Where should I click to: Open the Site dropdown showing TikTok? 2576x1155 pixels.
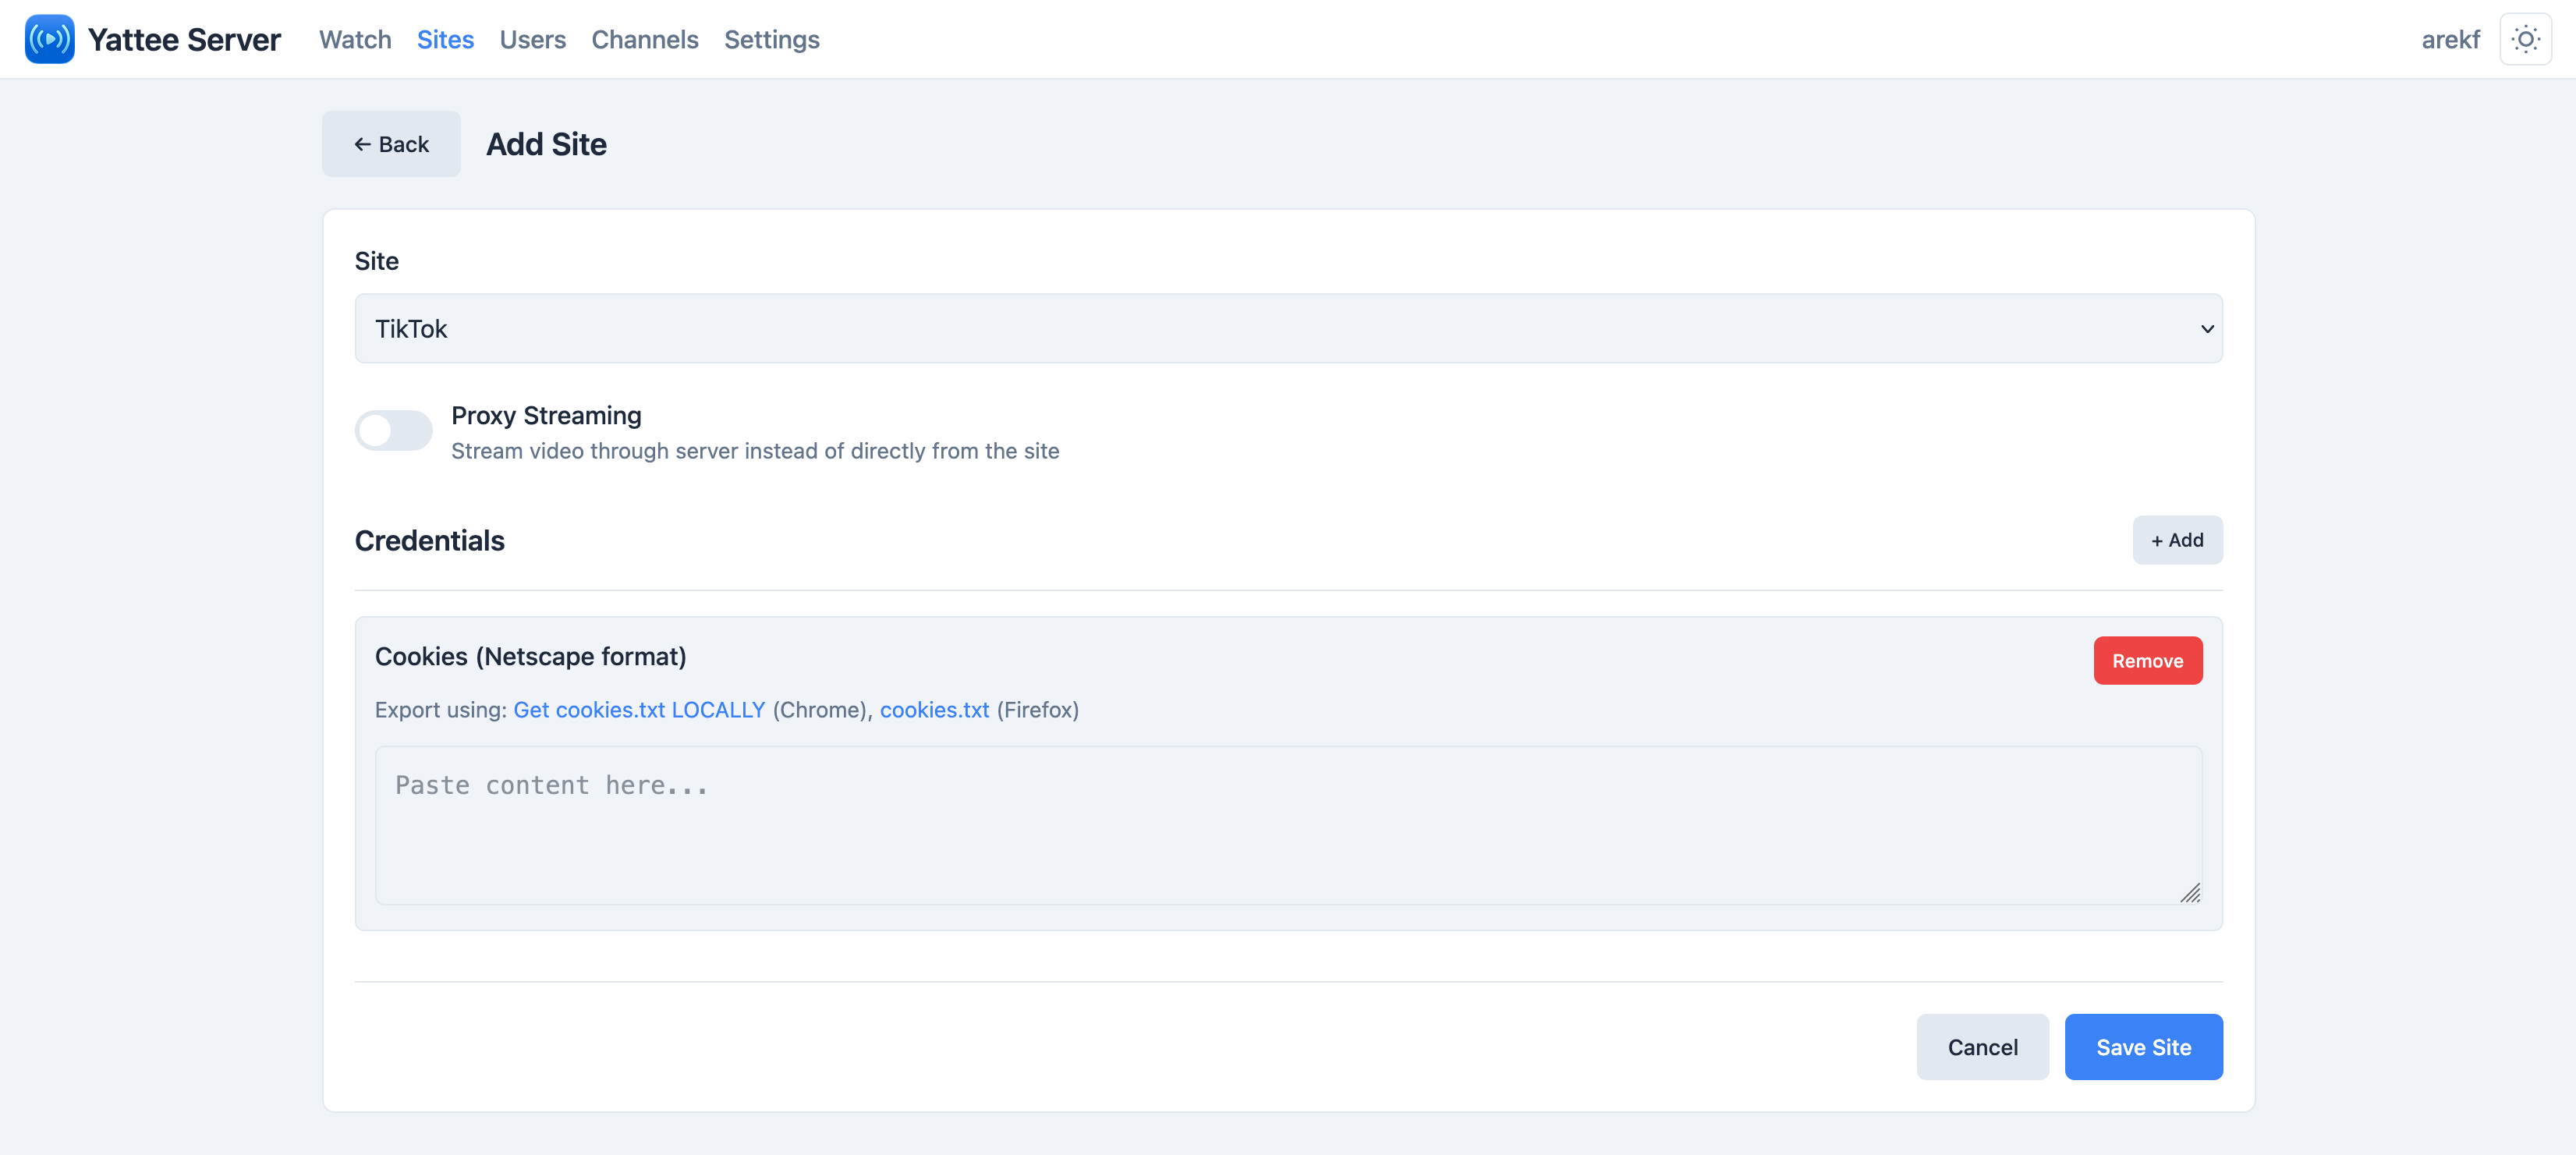1288,328
